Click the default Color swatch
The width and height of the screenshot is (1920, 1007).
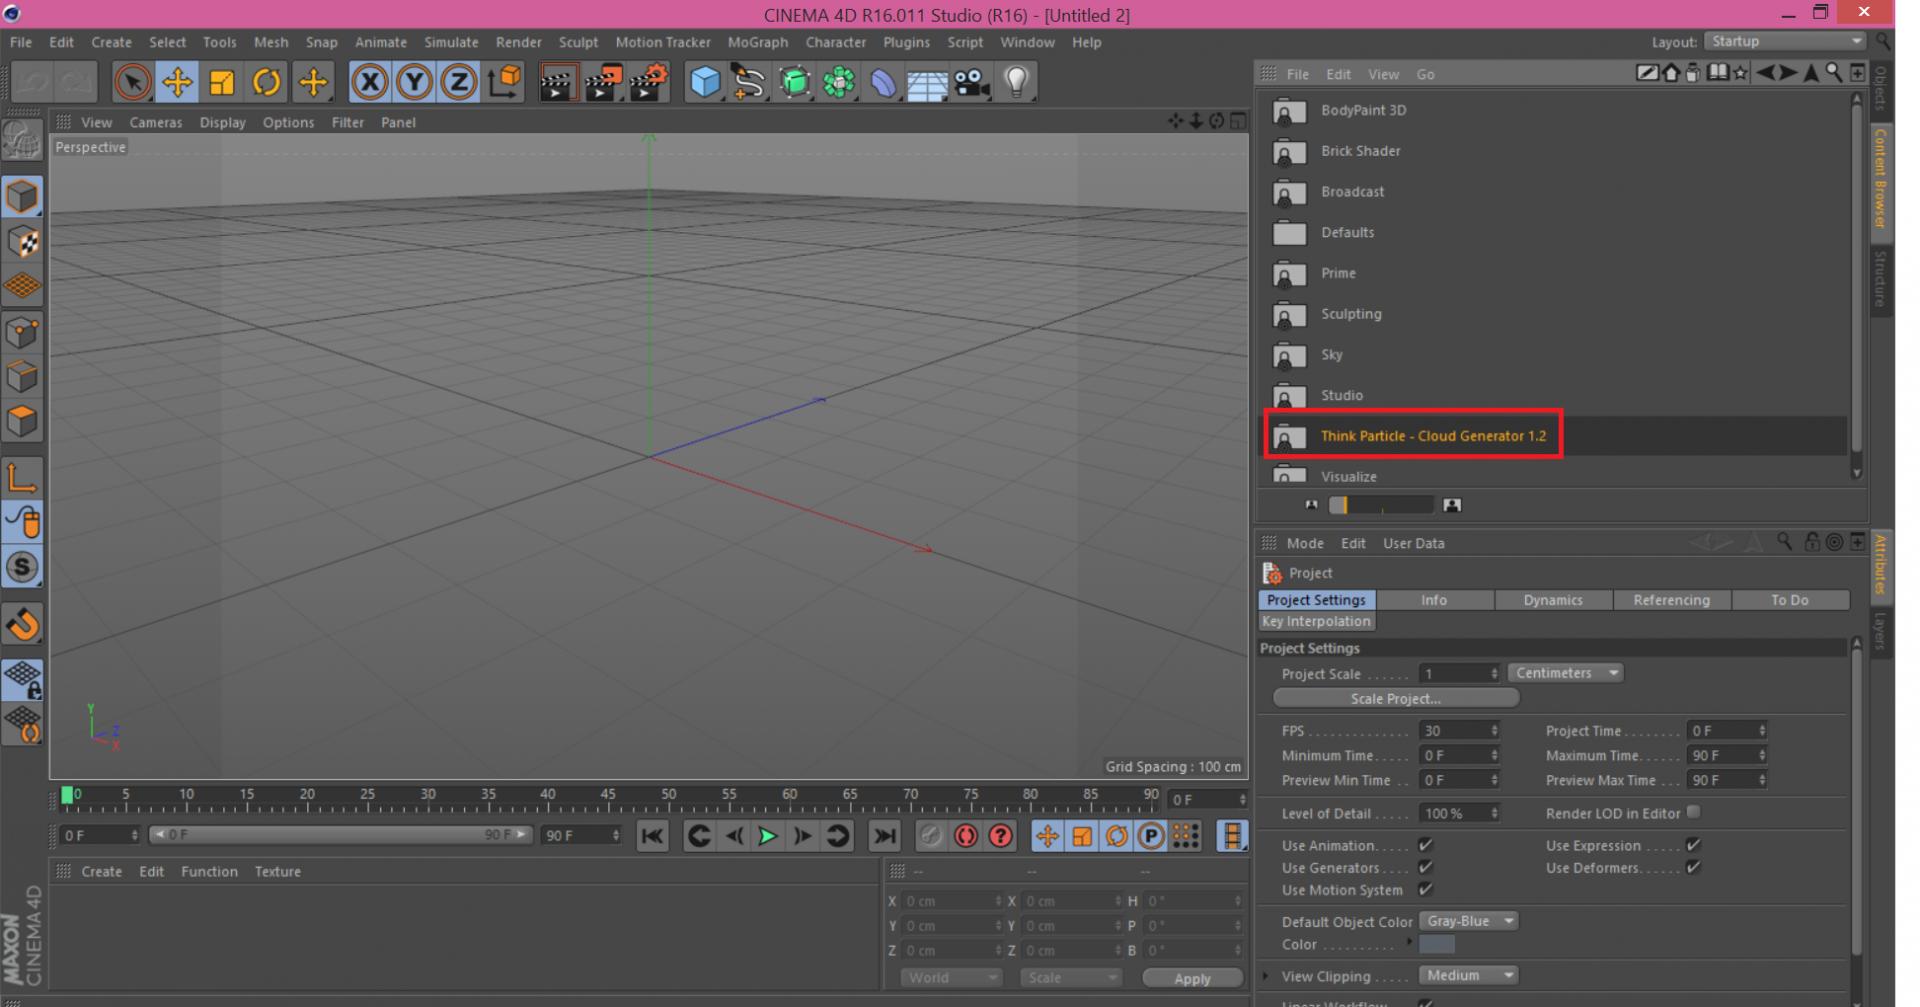tap(1436, 944)
